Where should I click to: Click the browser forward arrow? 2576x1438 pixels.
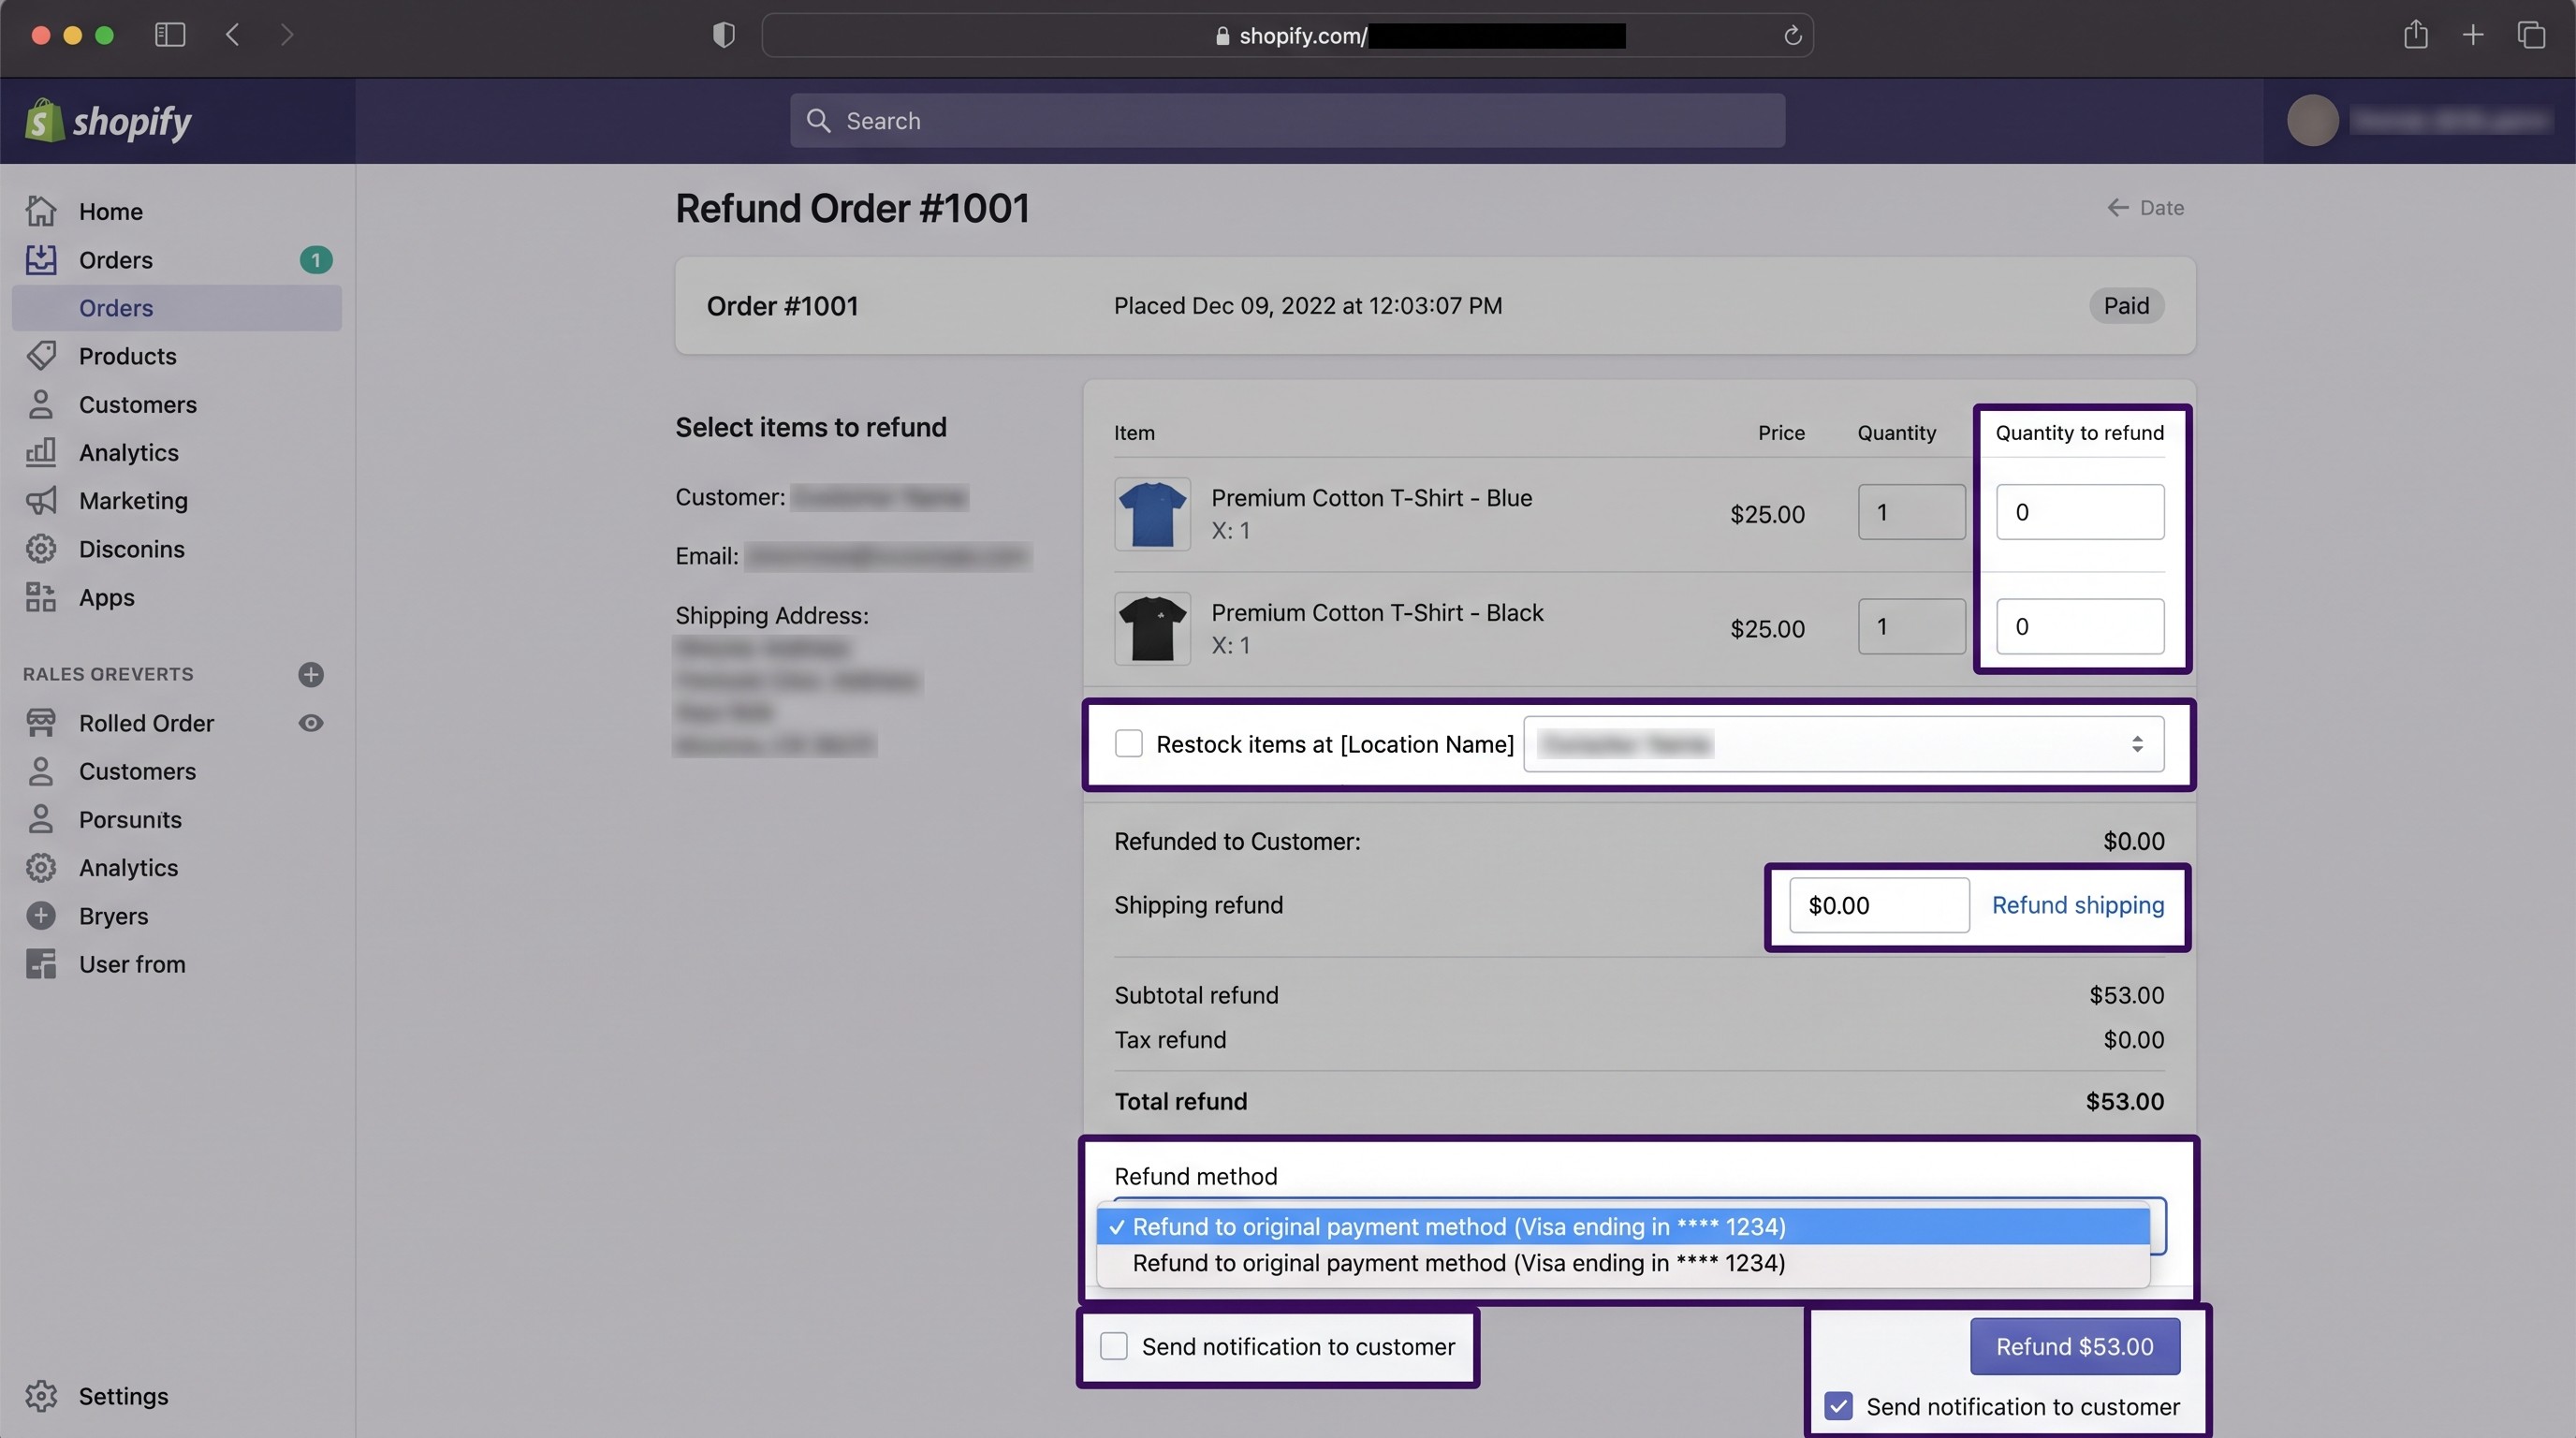tap(287, 35)
